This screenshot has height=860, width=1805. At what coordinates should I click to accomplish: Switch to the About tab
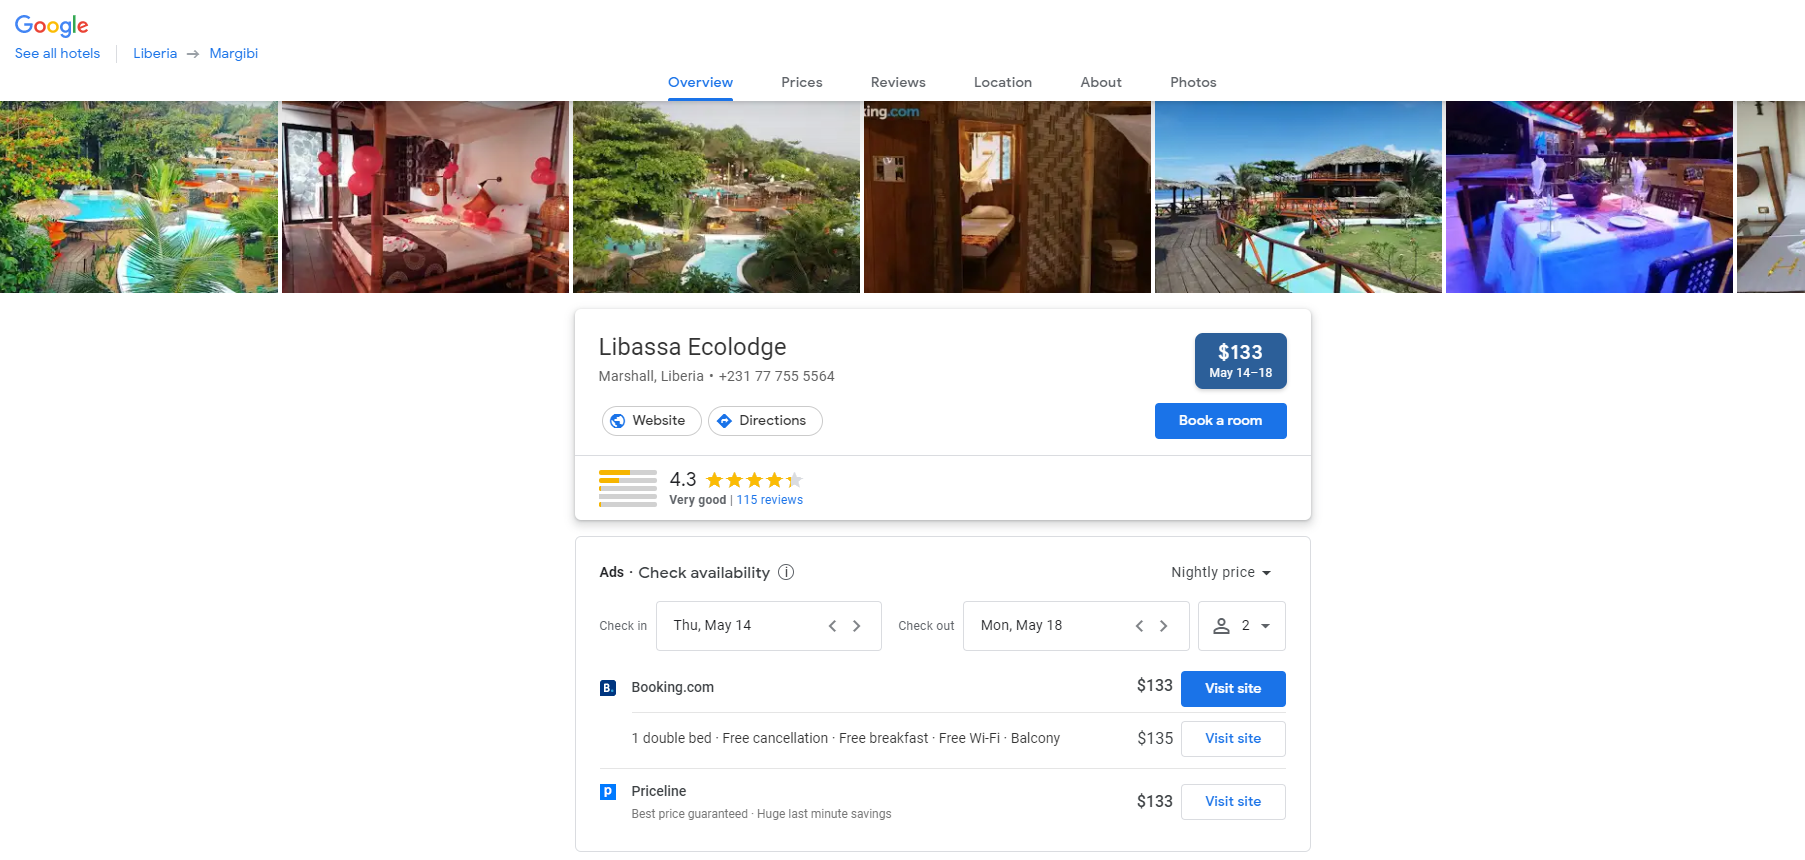coord(1101,82)
